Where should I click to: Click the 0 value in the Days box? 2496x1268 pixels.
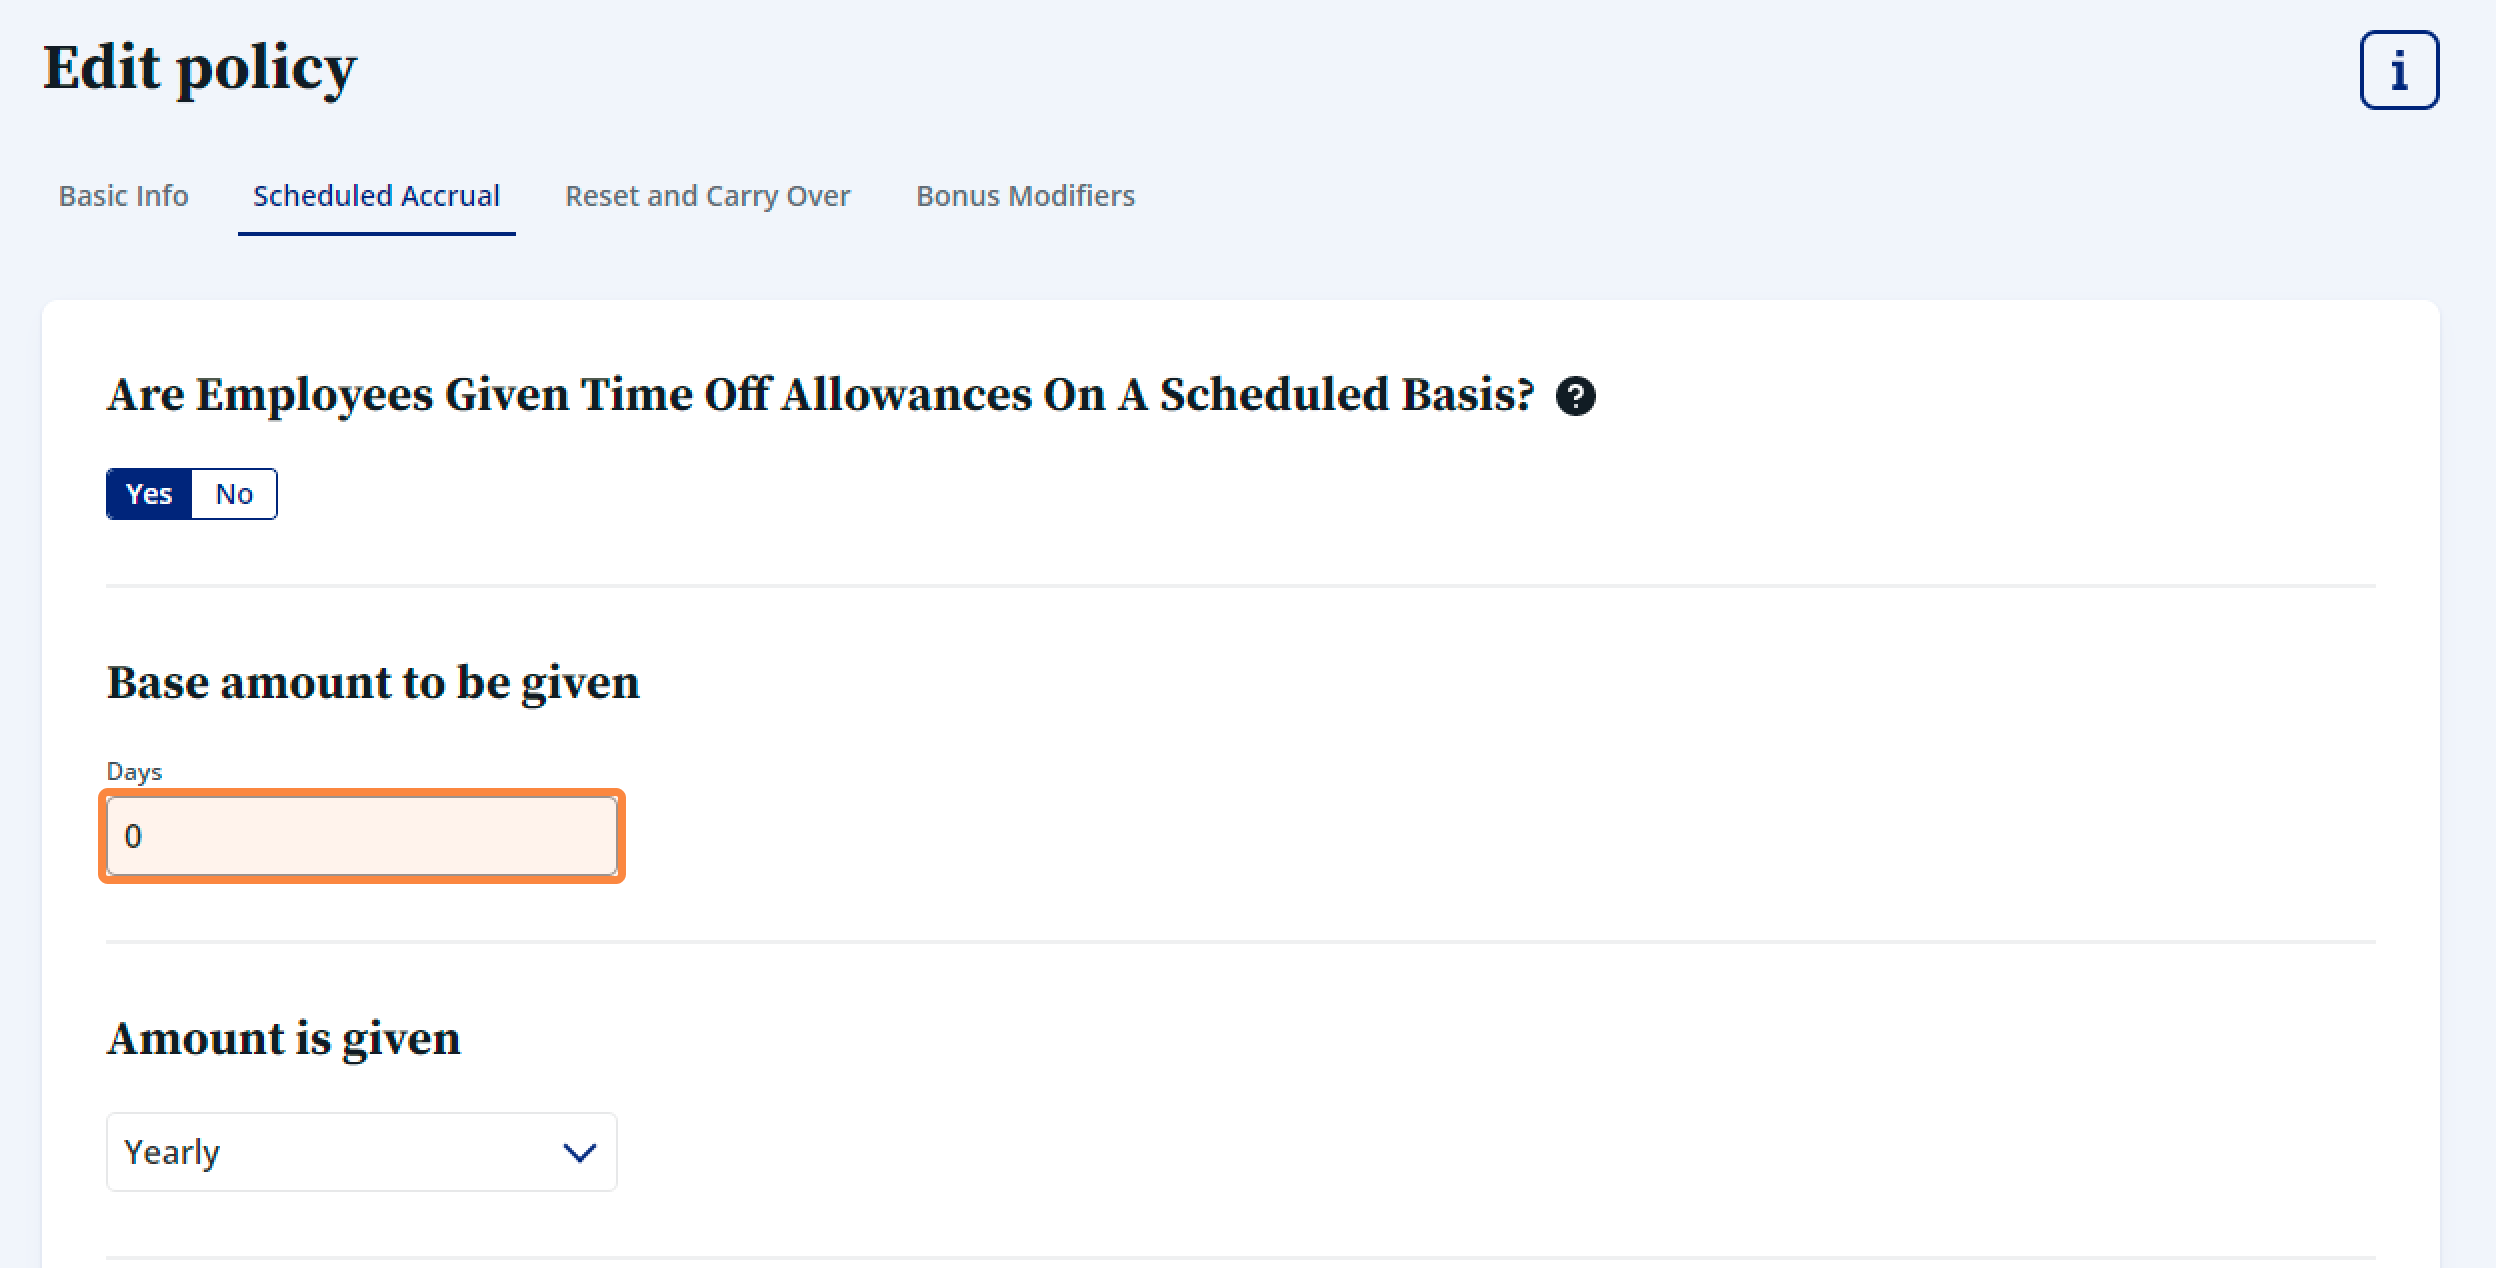coord(133,836)
